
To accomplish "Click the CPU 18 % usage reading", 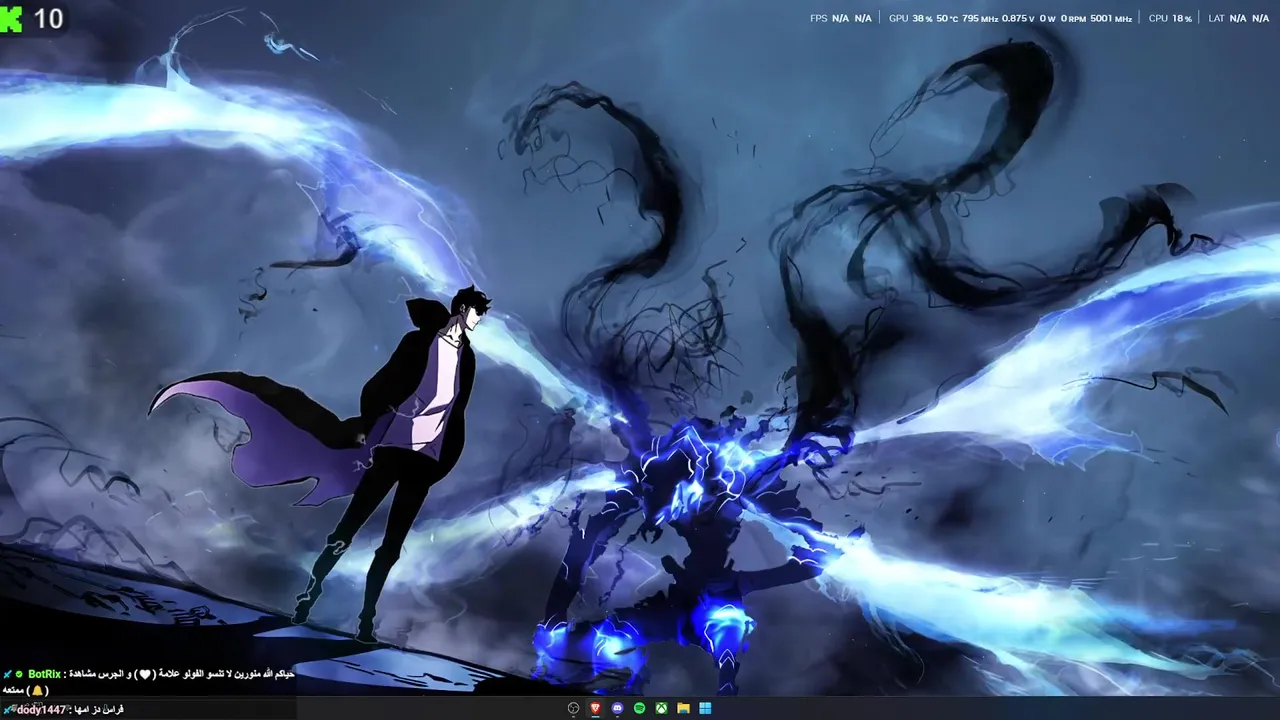I will (x=1182, y=18).
